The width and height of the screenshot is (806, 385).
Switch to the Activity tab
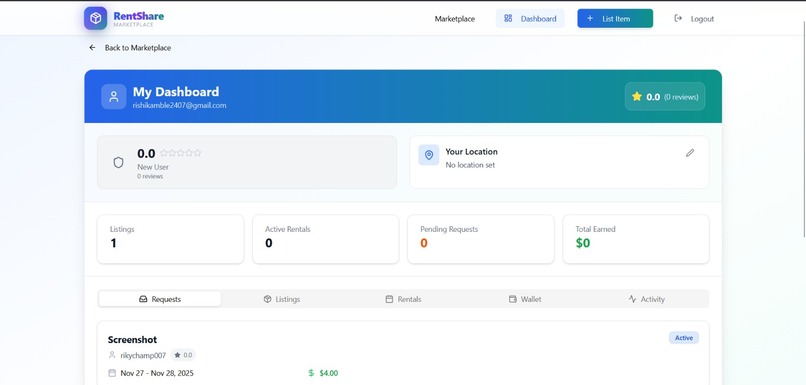(x=647, y=299)
